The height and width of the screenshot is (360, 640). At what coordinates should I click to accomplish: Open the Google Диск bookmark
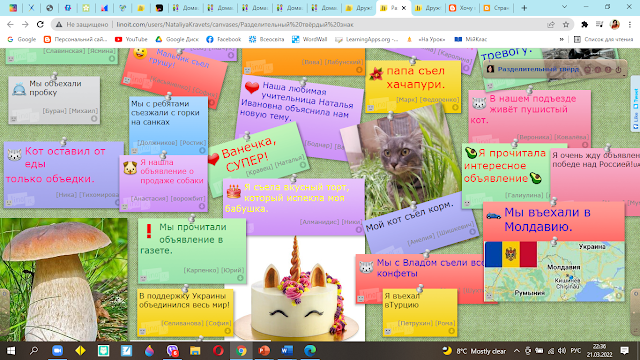click(x=177, y=39)
